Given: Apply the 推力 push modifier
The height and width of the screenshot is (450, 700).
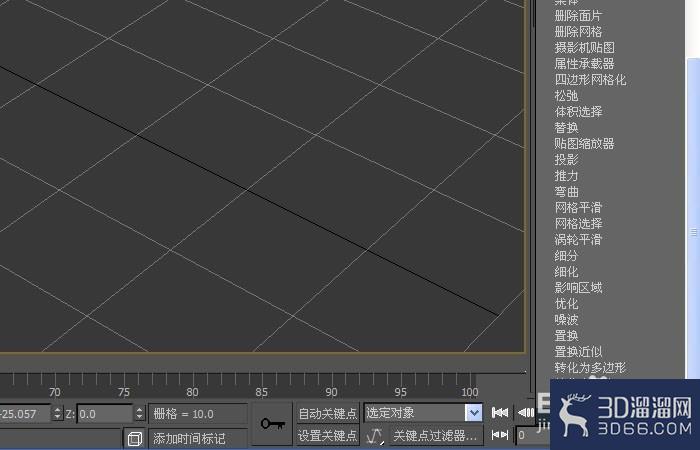Looking at the screenshot, I should (566, 176).
